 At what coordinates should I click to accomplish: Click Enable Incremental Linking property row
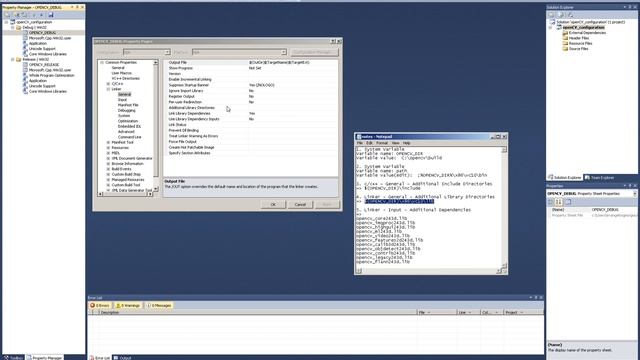251,79
